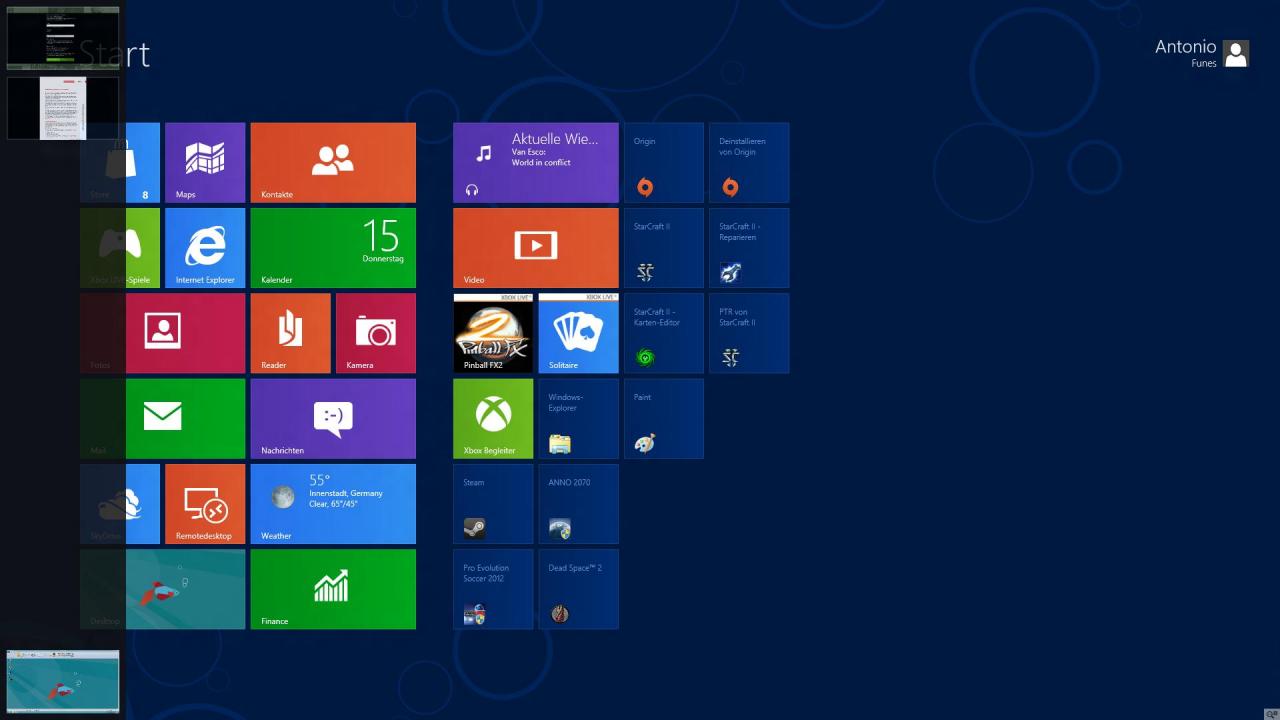
Task: Launch the Paint tile
Action: (664, 418)
